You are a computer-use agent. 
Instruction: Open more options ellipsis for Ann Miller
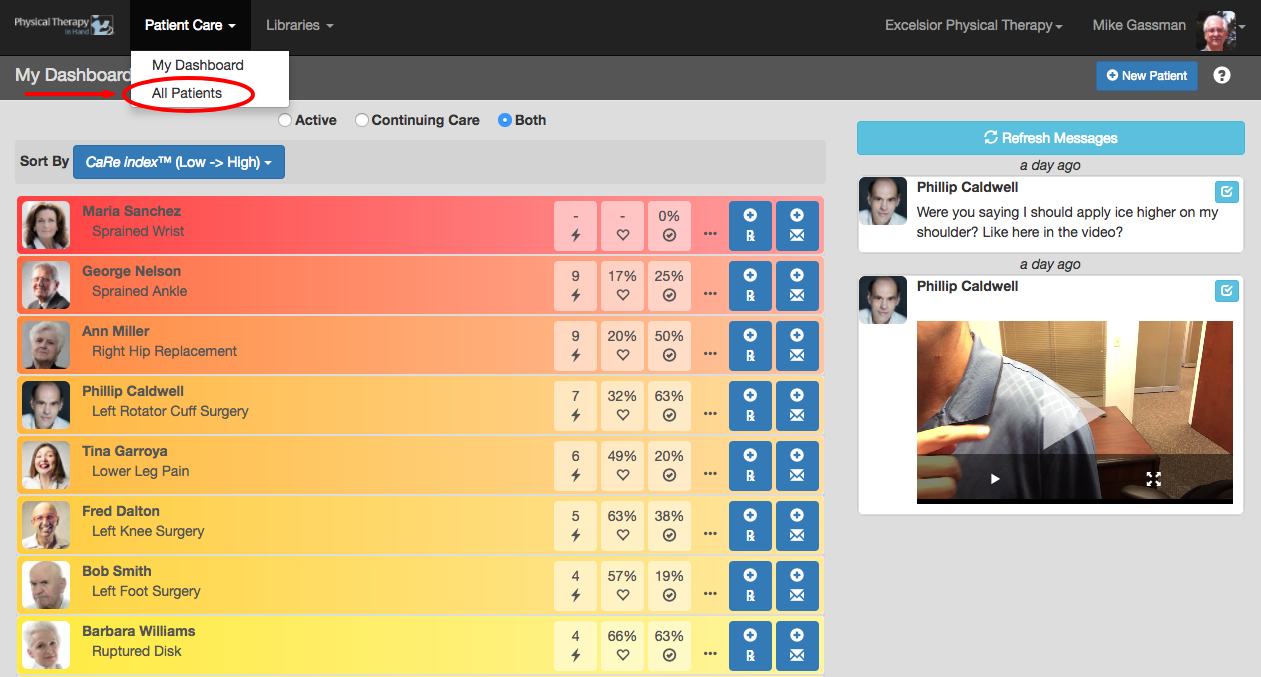tap(710, 354)
